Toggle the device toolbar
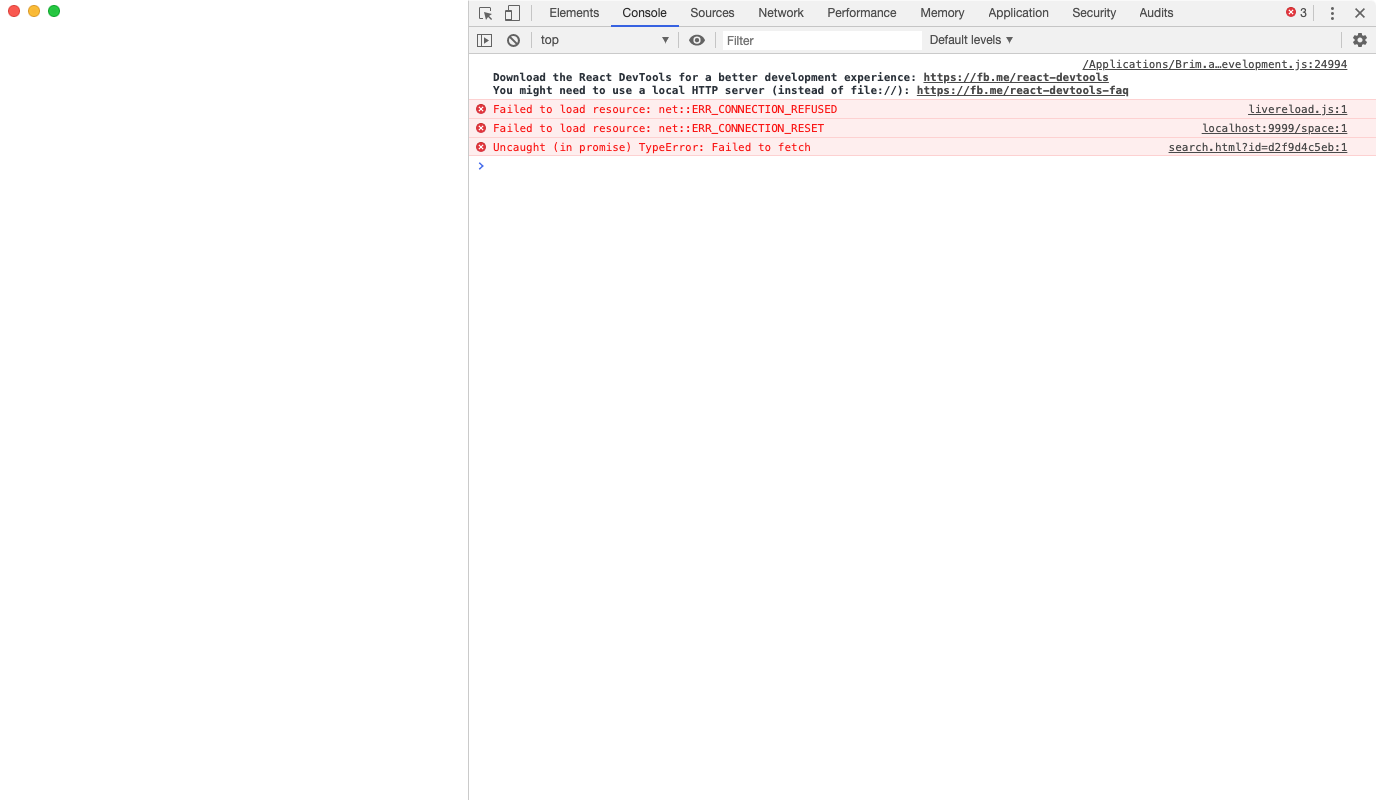The width and height of the screenshot is (1376, 800). (x=512, y=13)
